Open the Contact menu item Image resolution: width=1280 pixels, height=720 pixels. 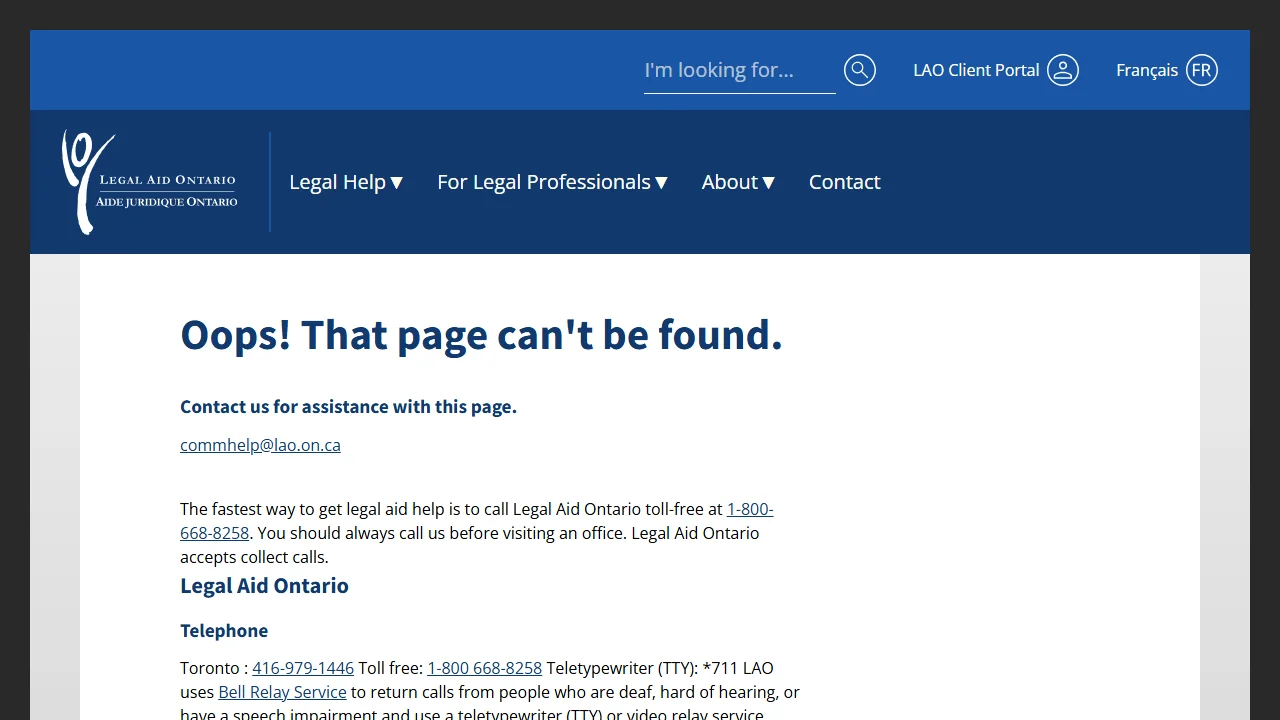844,182
